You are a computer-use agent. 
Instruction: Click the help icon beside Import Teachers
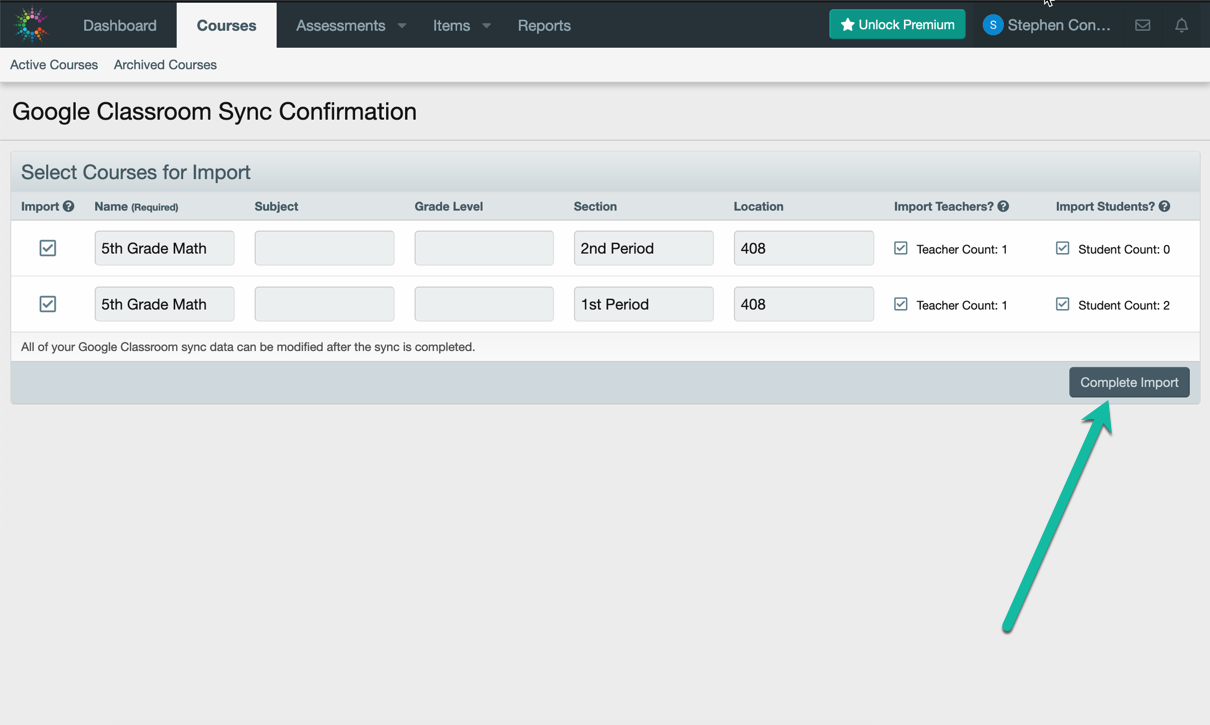click(x=1003, y=206)
